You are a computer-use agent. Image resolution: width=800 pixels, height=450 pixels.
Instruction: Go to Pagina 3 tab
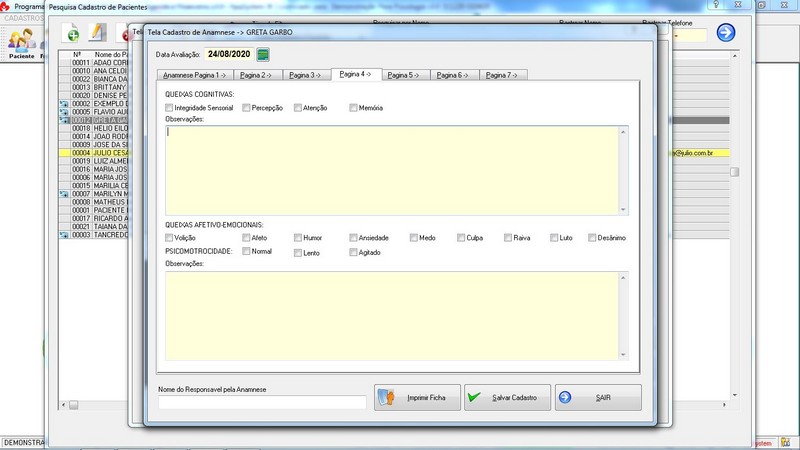[x=306, y=75]
